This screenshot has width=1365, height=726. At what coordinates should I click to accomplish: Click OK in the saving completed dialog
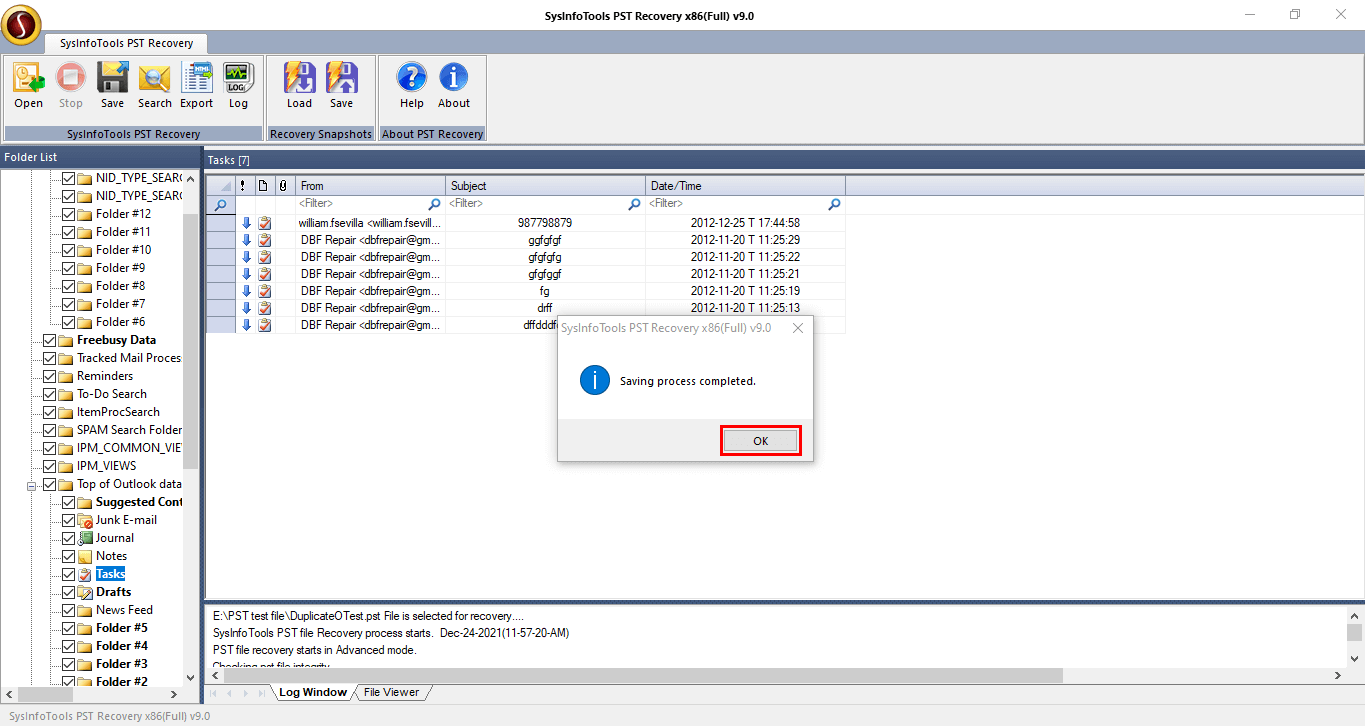pos(761,441)
